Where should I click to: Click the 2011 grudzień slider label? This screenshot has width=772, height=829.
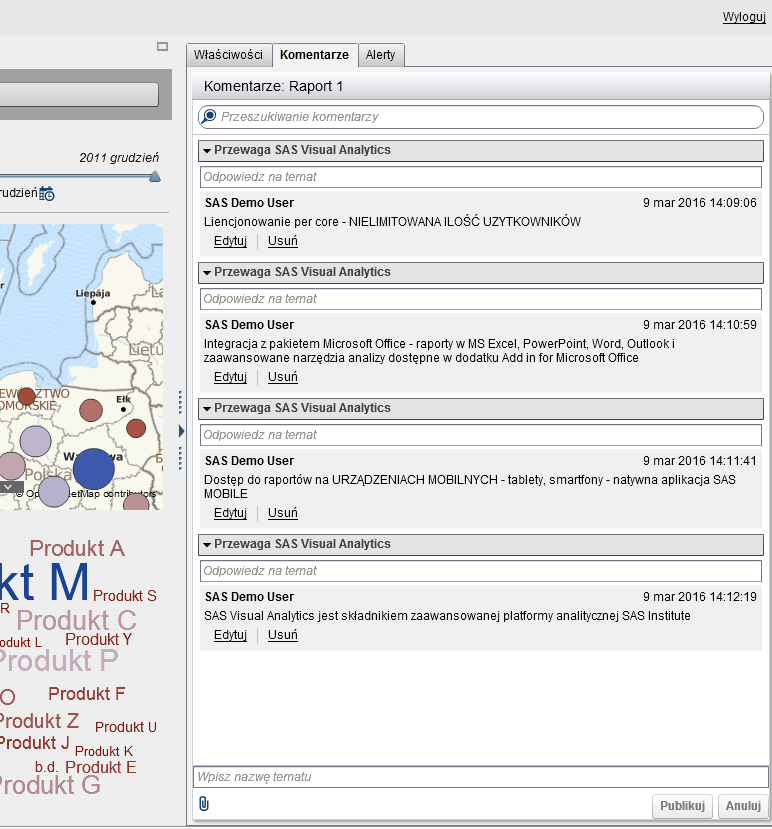[x=119, y=158]
